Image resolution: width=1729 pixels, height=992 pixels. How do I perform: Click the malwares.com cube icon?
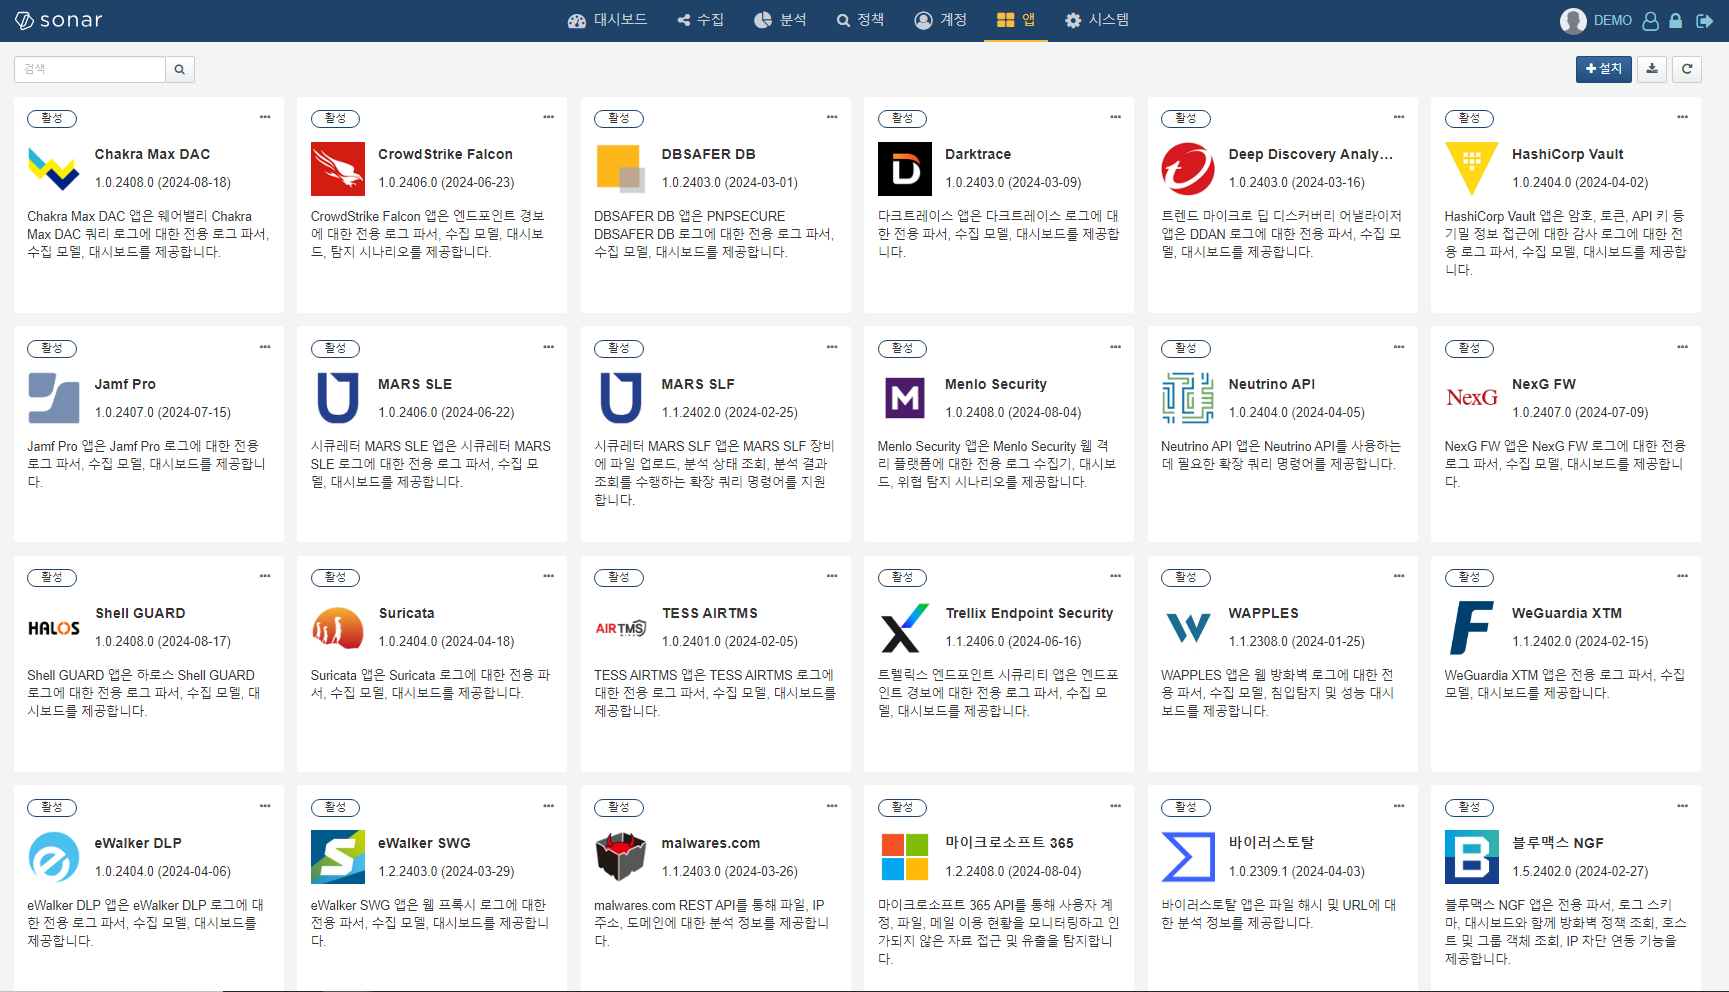click(621, 857)
